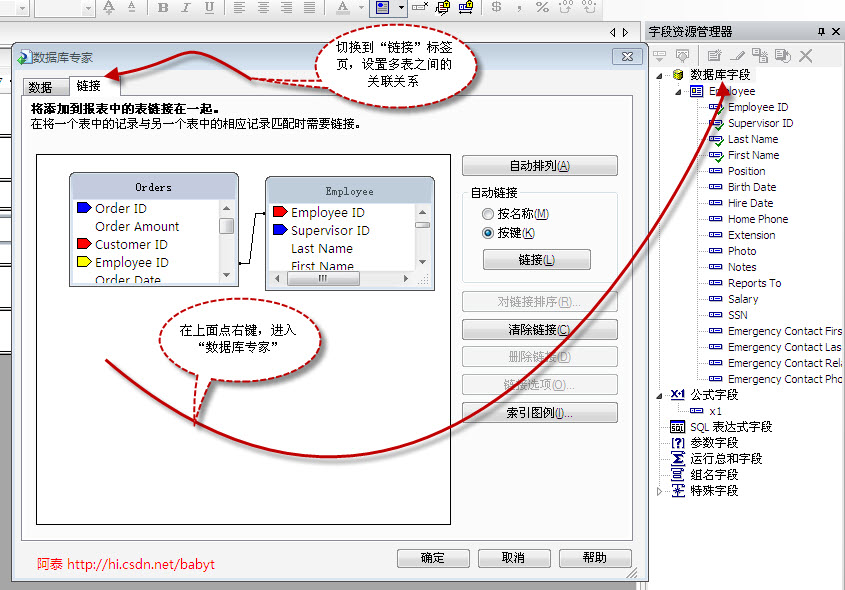Select the 按键(K) radio option
The width and height of the screenshot is (845, 590).
[x=508, y=233]
